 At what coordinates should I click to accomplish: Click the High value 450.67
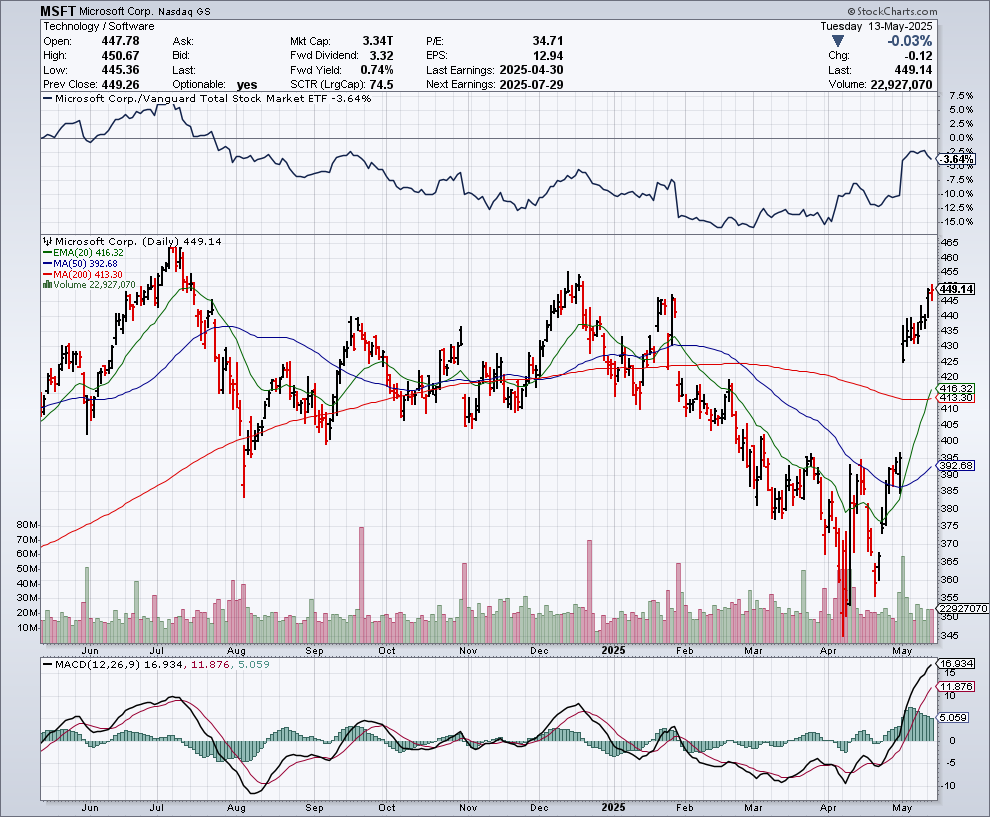[x=121, y=56]
